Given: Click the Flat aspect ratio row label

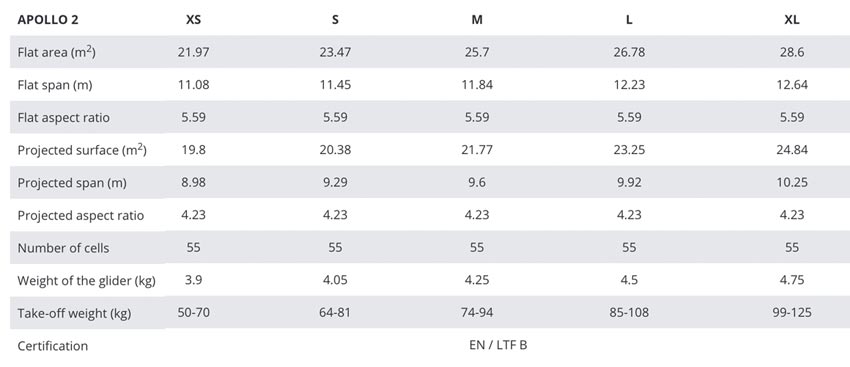Looking at the screenshot, I should click(x=63, y=118).
